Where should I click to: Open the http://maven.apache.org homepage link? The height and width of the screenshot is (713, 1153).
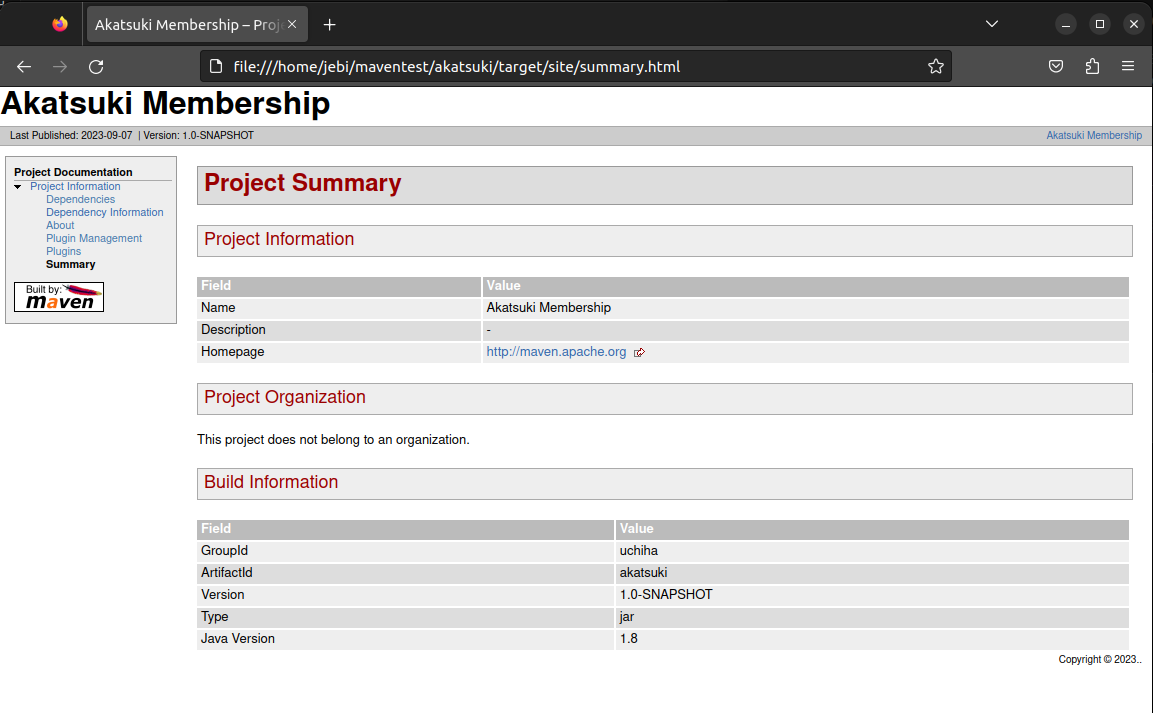(556, 352)
